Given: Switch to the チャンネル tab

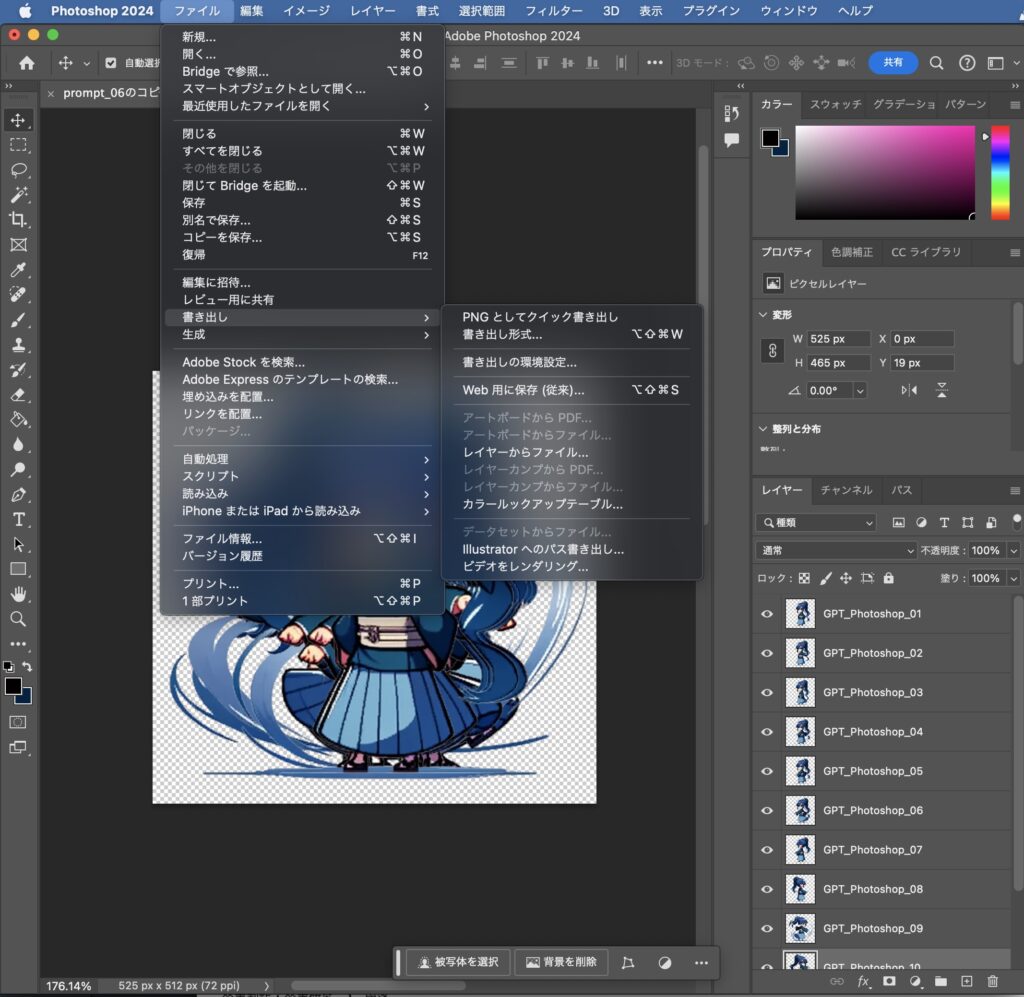Looking at the screenshot, I should pos(846,490).
